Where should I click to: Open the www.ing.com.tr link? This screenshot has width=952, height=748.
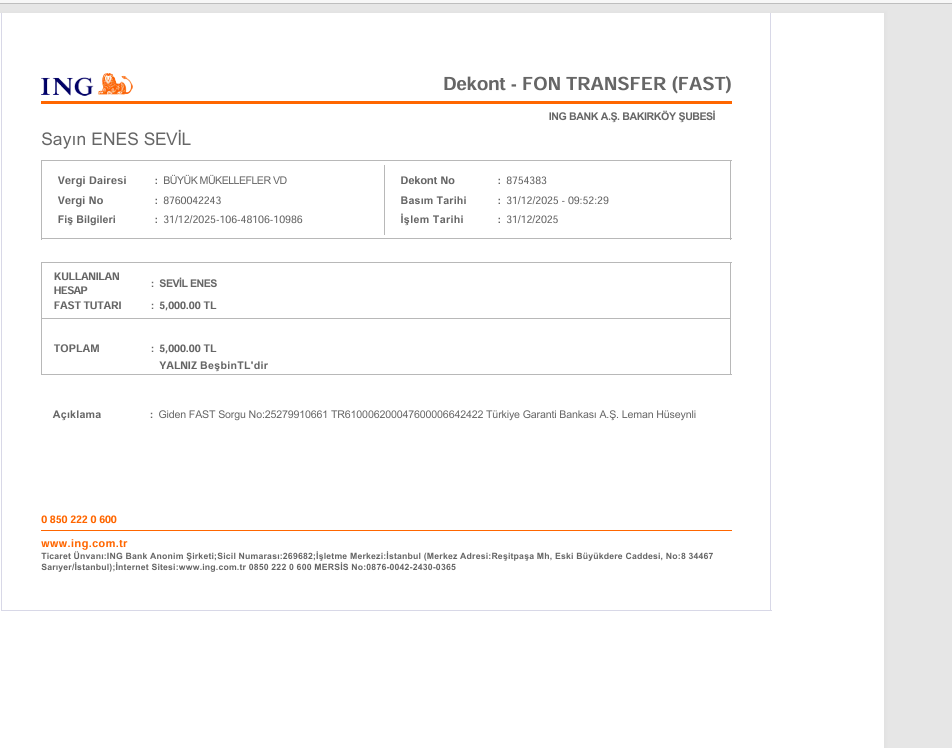coord(84,543)
